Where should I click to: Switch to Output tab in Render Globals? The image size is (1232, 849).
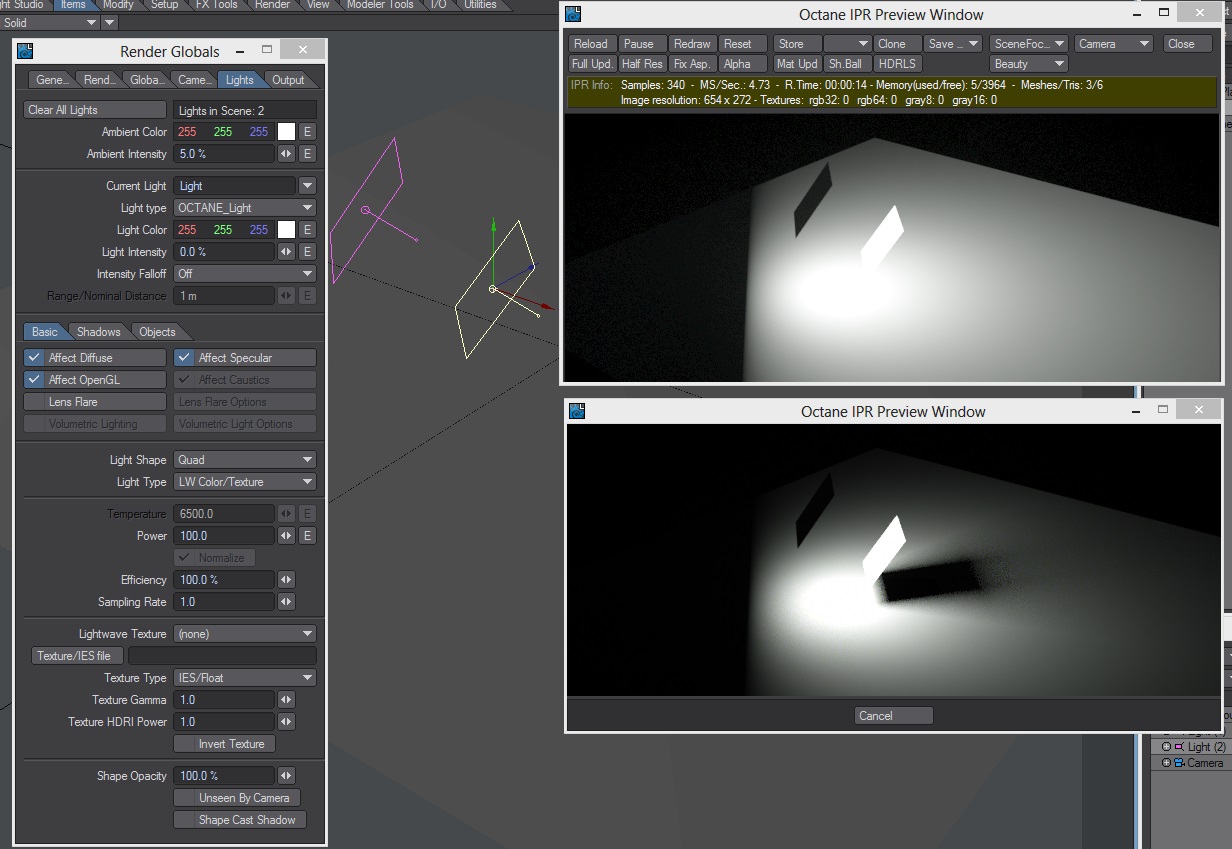pos(288,80)
